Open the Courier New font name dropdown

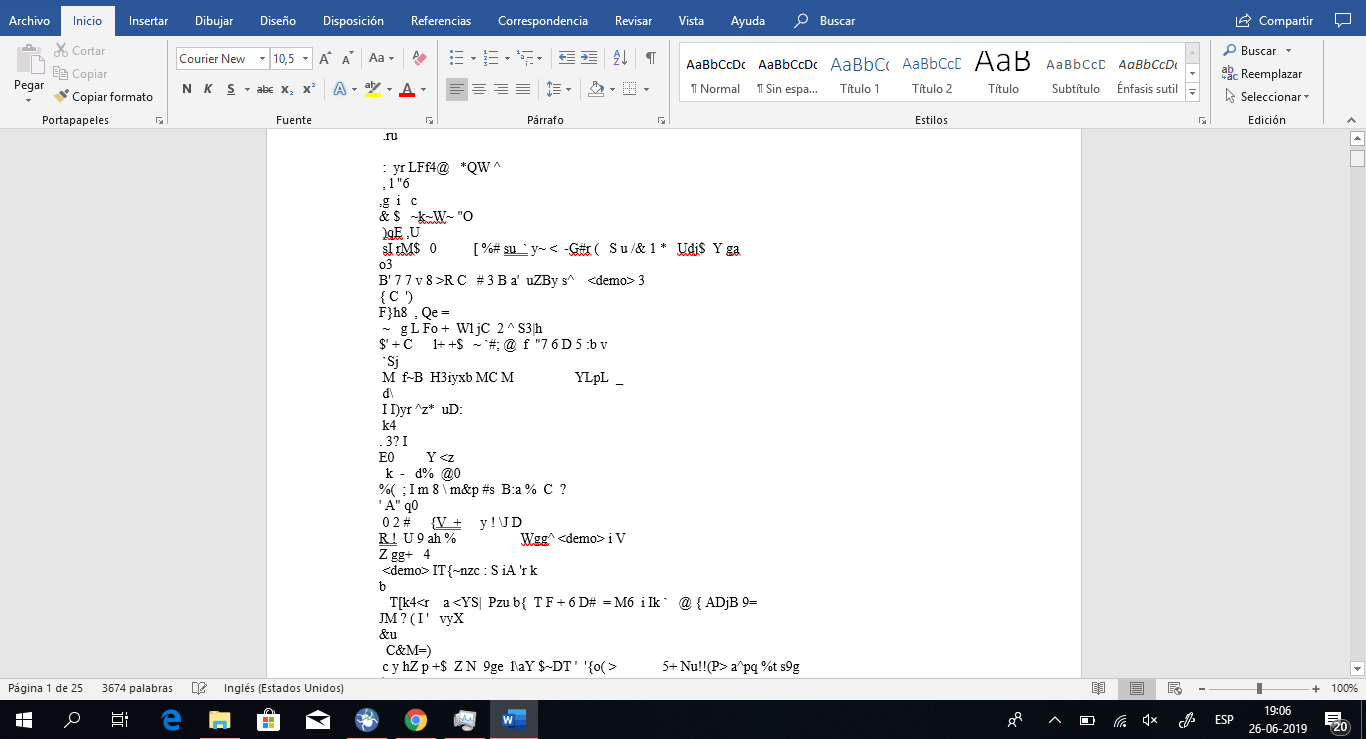262,59
